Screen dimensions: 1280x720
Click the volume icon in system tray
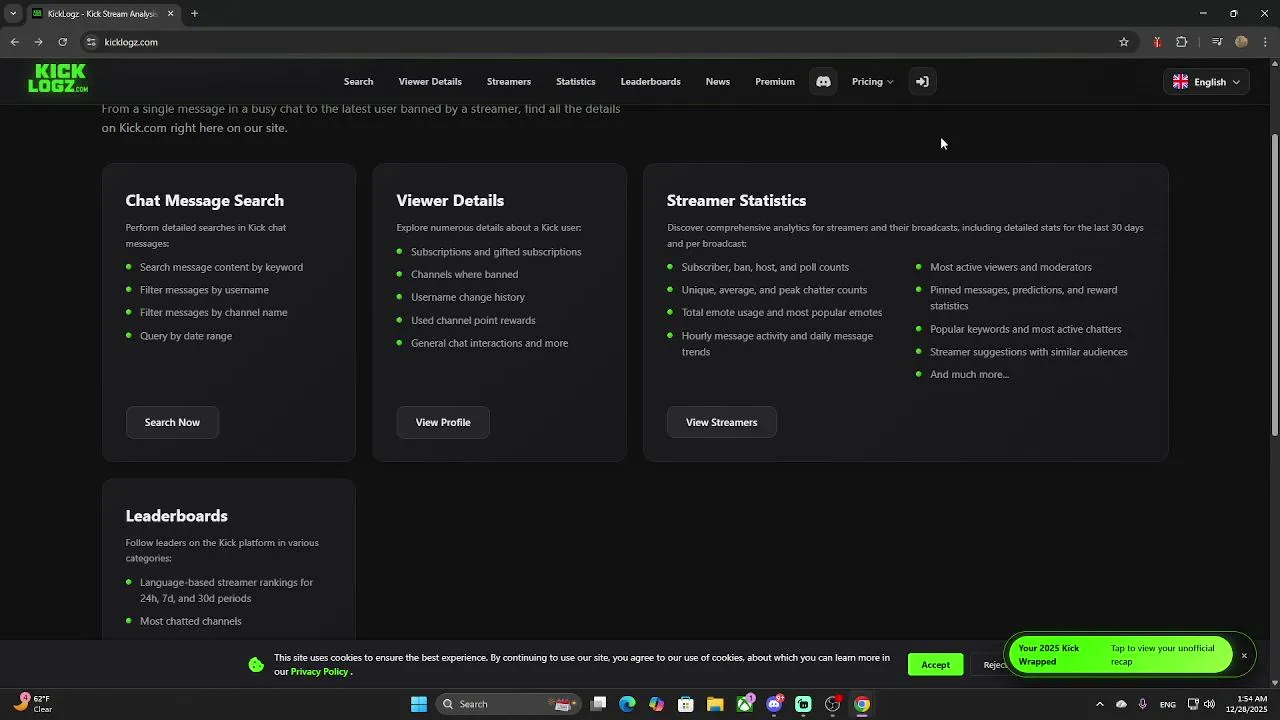(1209, 704)
